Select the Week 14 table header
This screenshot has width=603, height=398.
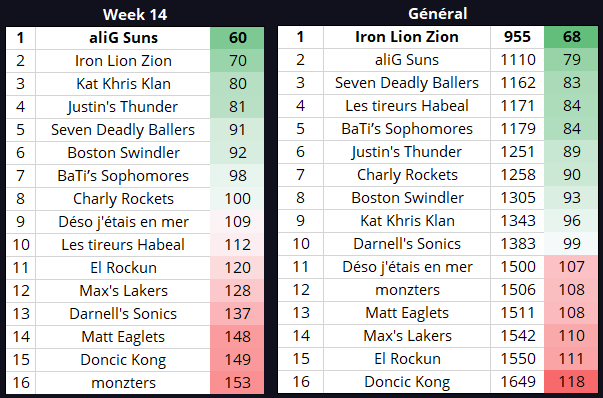click(135, 15)
